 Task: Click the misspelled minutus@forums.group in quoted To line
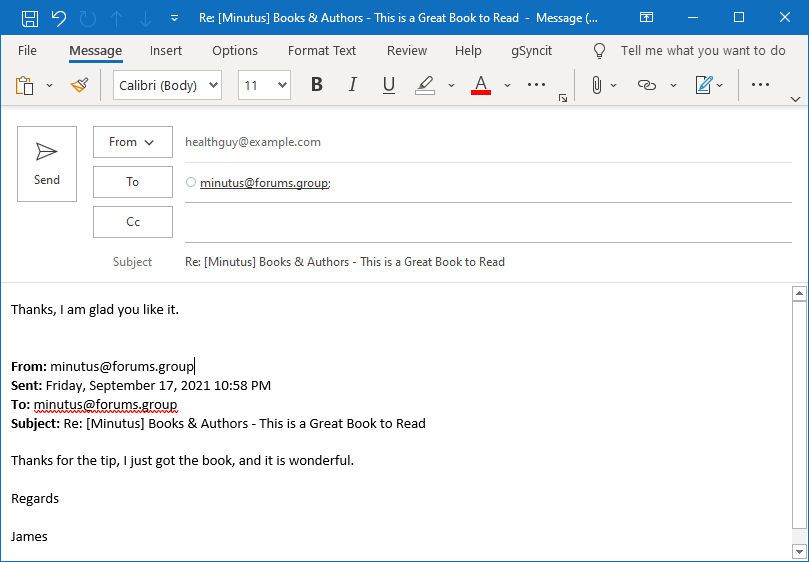105,405
